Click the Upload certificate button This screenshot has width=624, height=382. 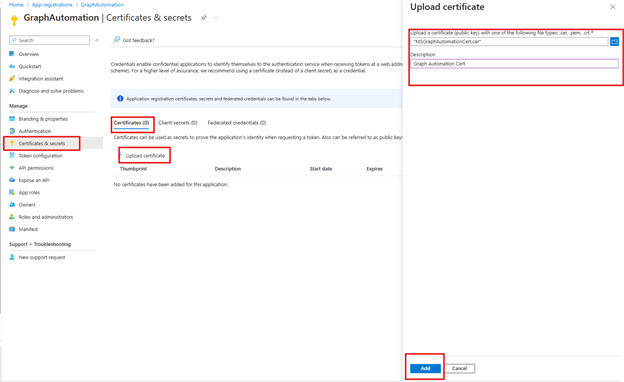145,156
